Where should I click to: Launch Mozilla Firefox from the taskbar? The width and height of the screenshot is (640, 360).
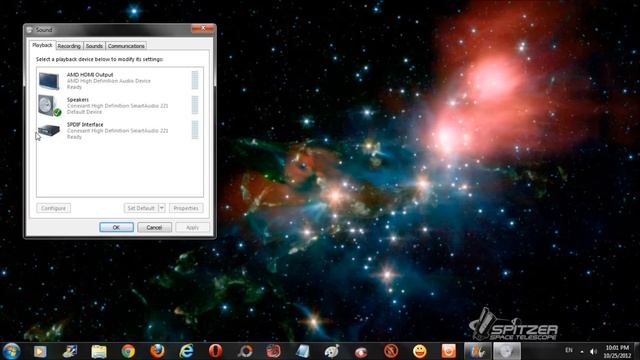[x=157, y=351]
